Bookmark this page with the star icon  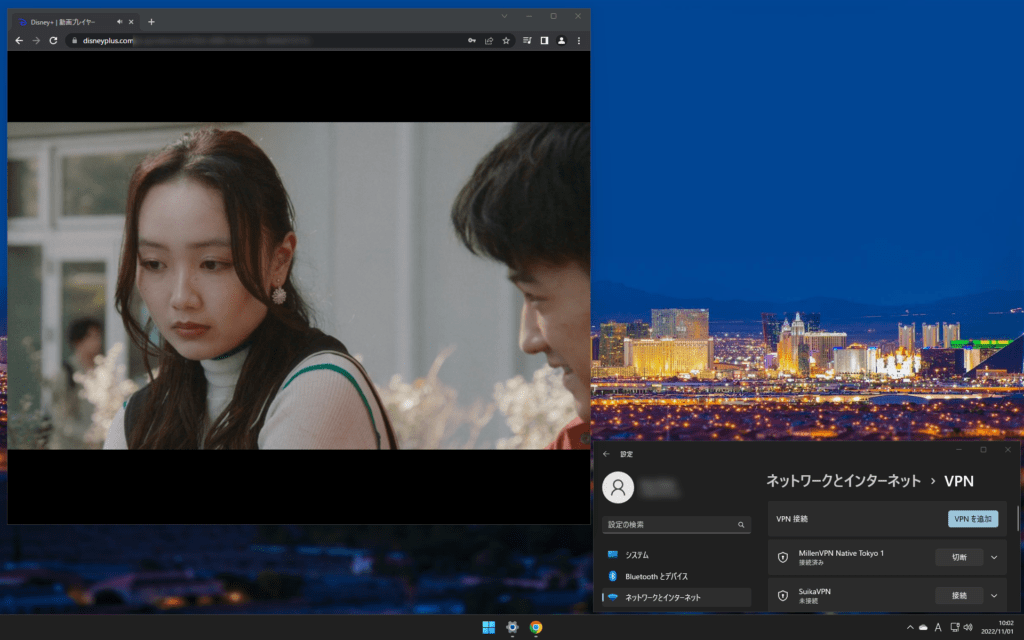coord(505,40)
